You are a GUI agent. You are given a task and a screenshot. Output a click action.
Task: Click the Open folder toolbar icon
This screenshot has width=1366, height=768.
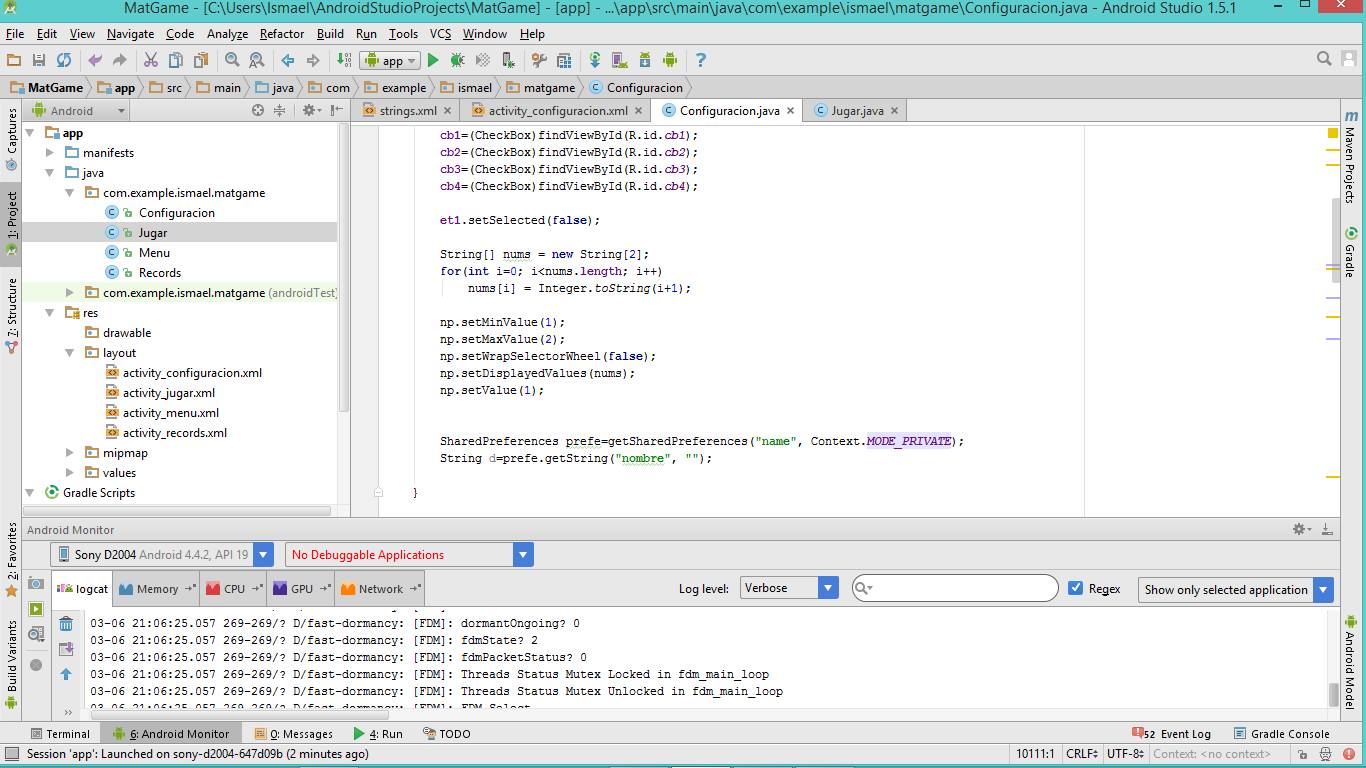click(x=14, y=60)
